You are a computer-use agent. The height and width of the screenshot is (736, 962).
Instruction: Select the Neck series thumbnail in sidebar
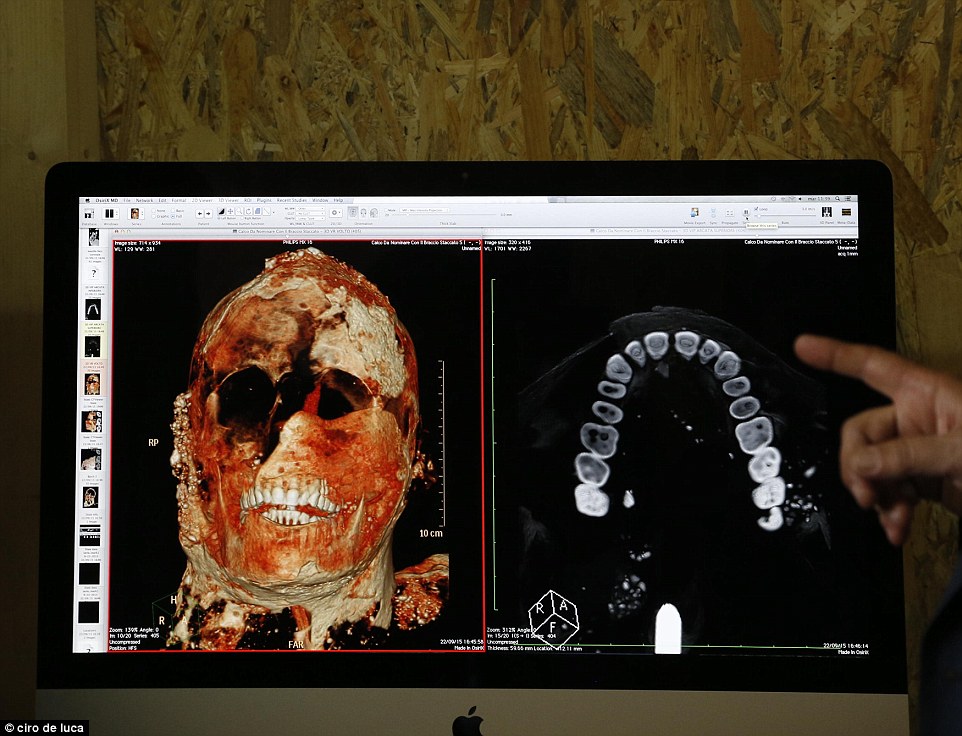click(90, 496)
